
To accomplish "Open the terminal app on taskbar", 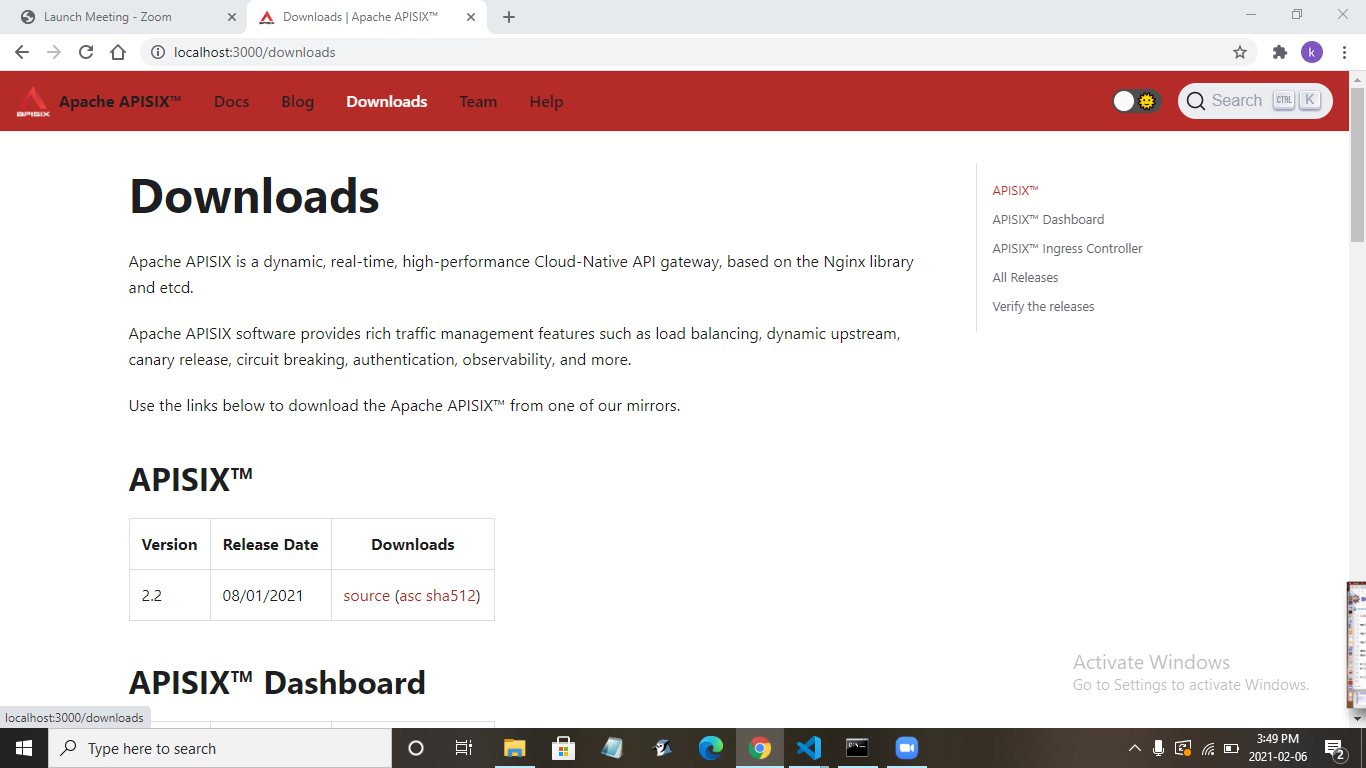I will [857, 748].
